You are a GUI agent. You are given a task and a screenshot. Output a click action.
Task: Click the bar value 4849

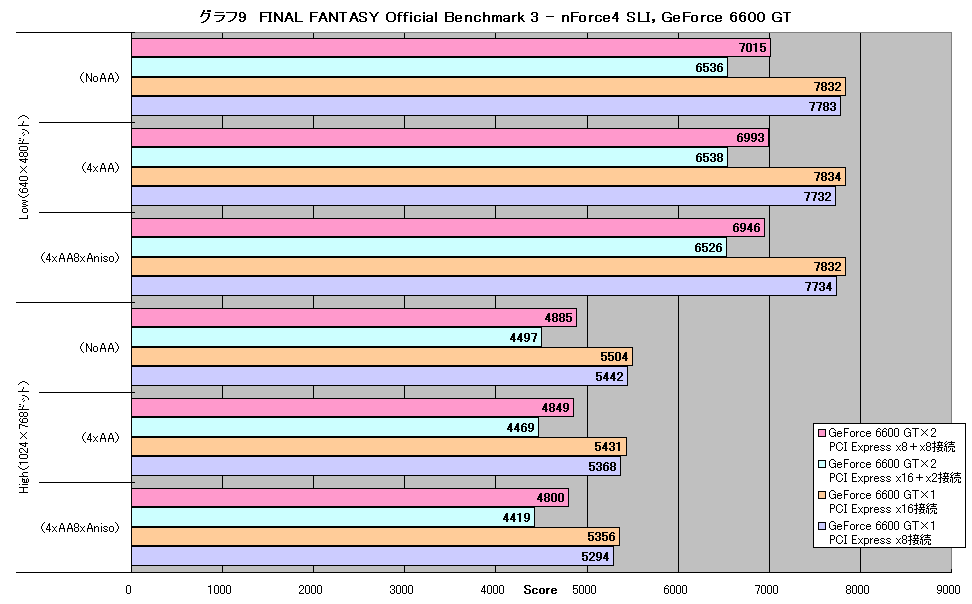coord(555,407)
